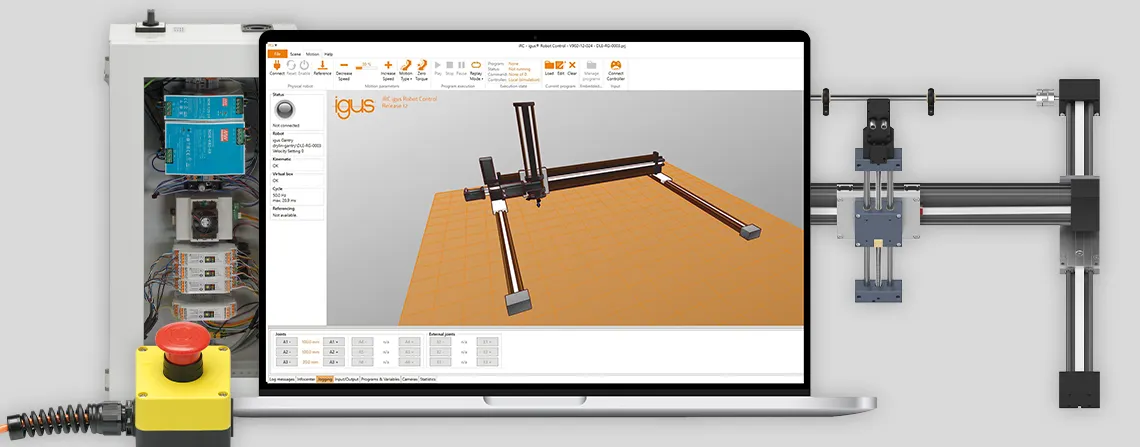Open the Replay Mode dropdown
Viewport: 1140px width, 447px height.
[x=475, y=70]
